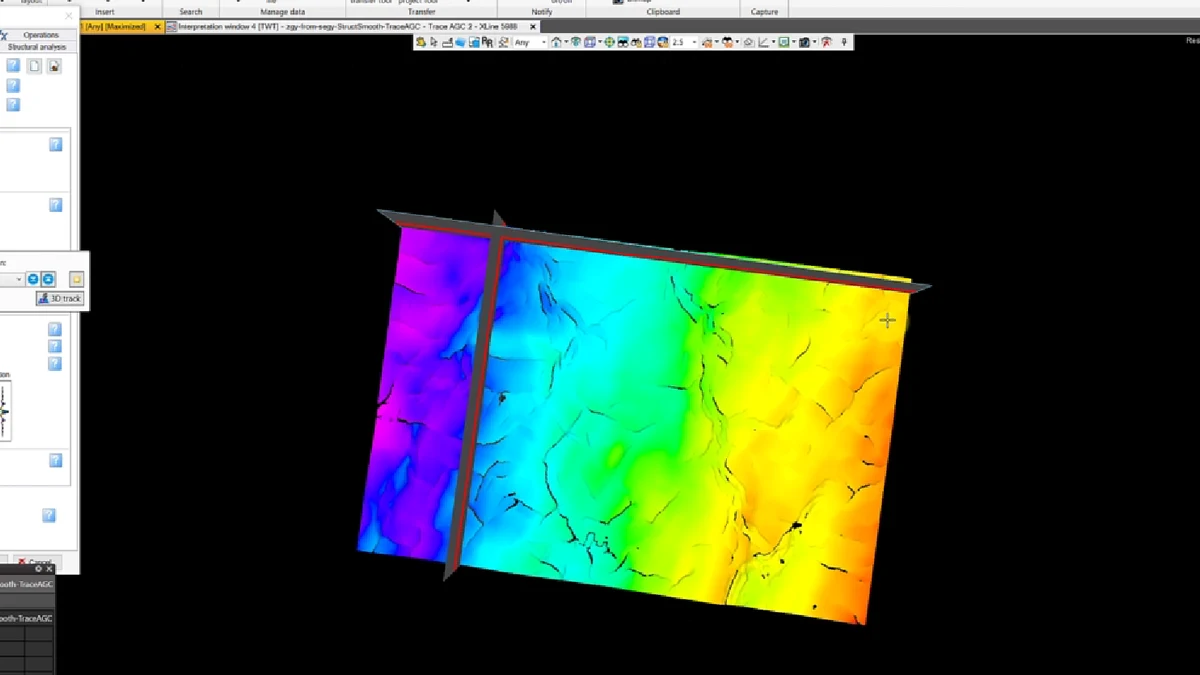
Task: Click the new blank document icon in dialog
Action: [x=34, y=66]
